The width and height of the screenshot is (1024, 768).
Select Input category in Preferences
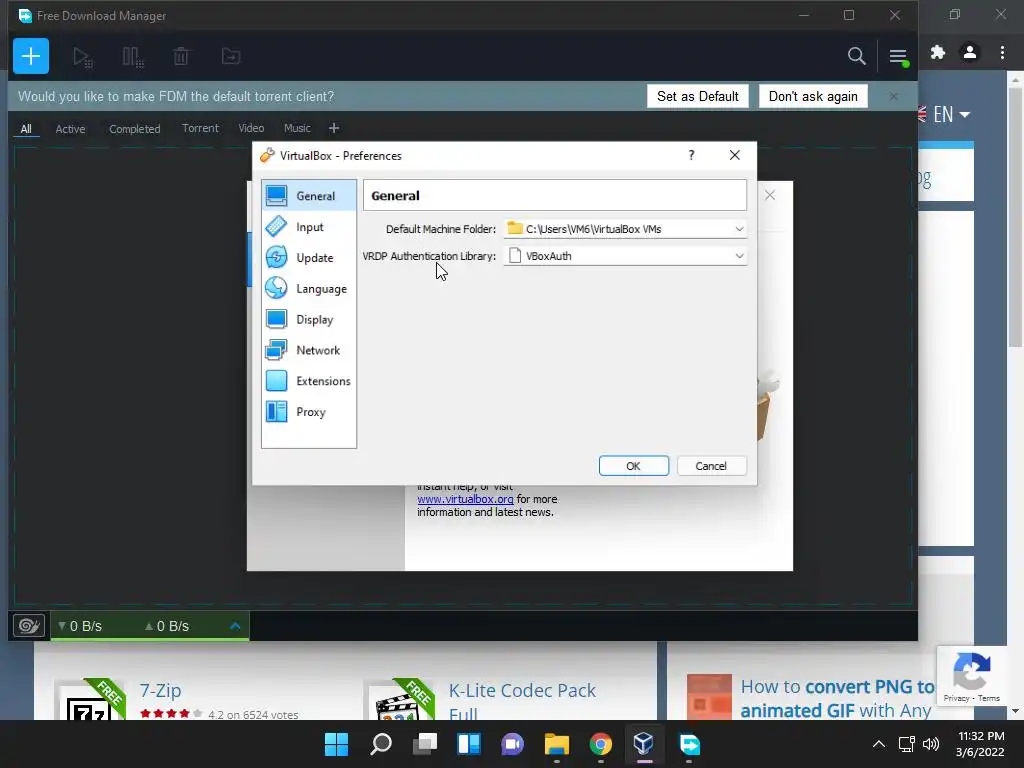point(309,227)
